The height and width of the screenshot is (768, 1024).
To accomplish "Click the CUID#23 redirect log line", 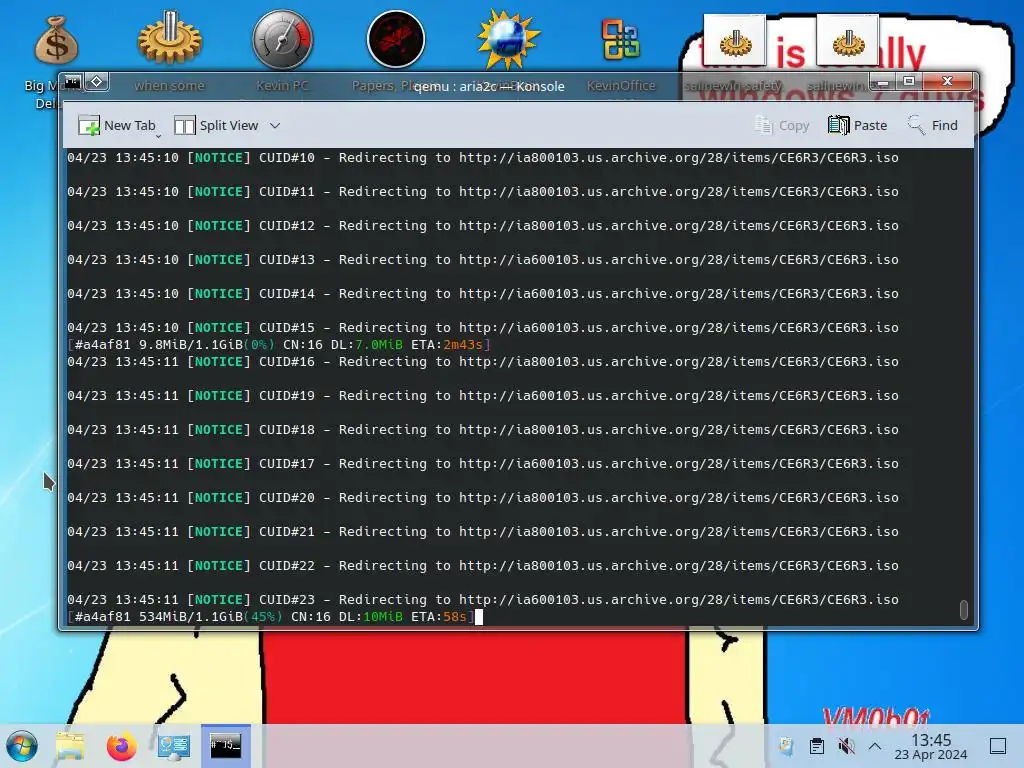I will pyautogui.click(x=483, y=599).
